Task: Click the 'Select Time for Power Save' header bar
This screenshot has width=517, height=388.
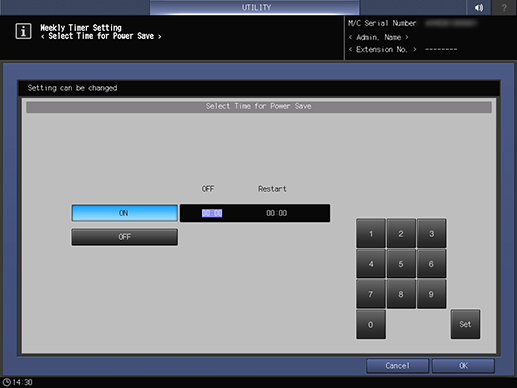Action: click(x=259, y=107)
